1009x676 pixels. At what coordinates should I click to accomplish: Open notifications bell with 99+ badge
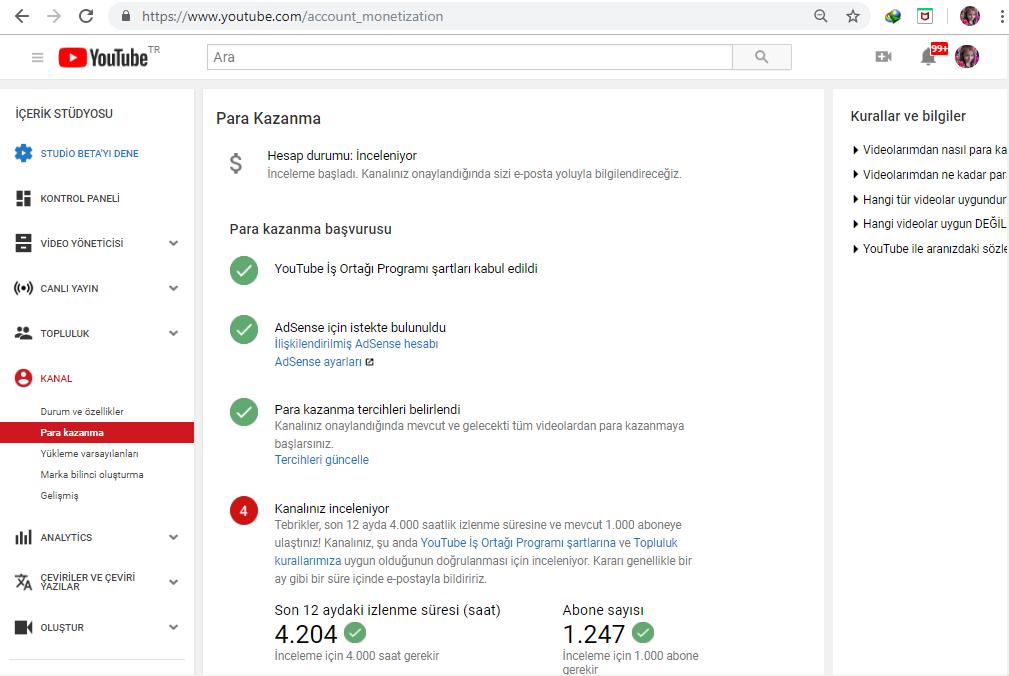pyautogui.click(x=930, y=55)
